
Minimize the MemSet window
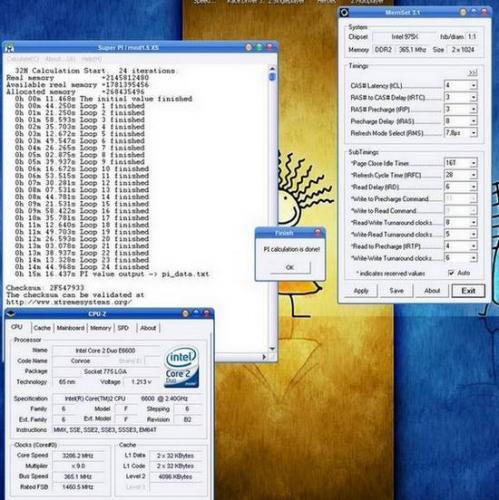pyautogui.click(x=463, y=12)
